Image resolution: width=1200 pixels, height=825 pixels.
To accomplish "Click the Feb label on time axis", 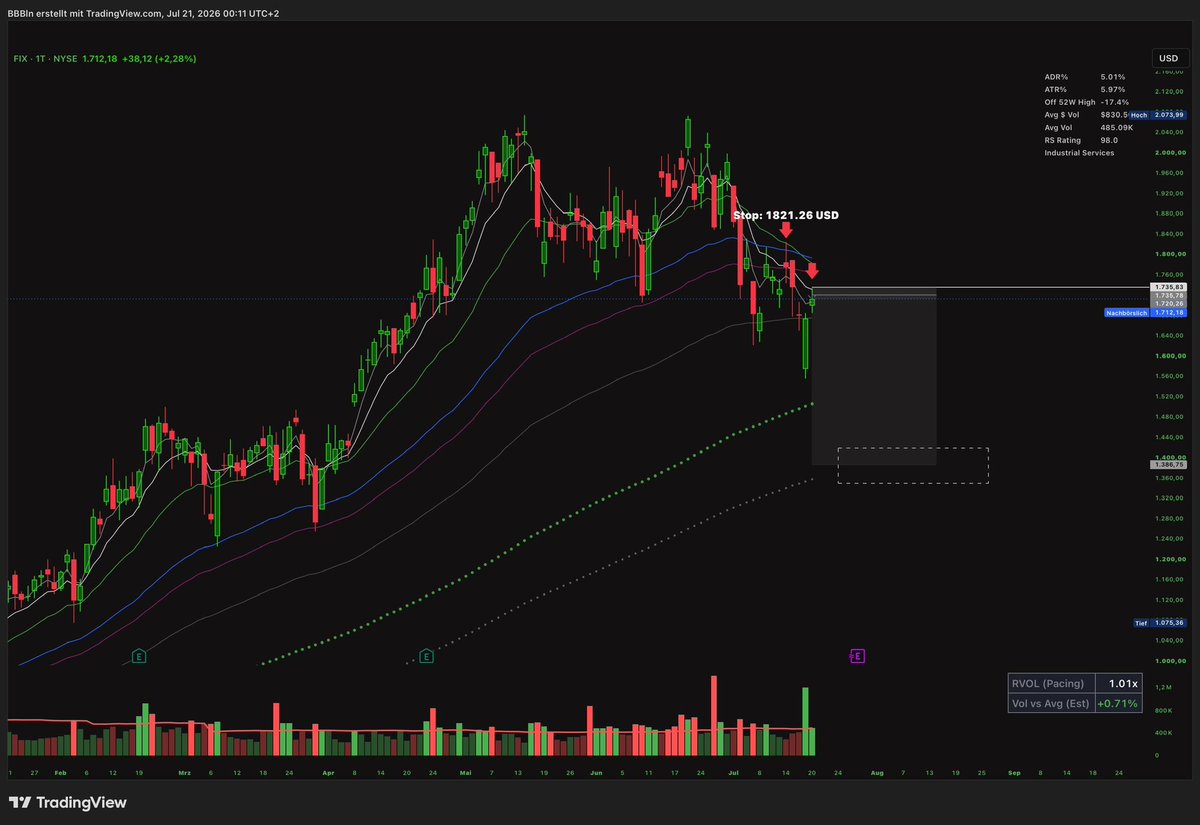I will click(59, 773).
